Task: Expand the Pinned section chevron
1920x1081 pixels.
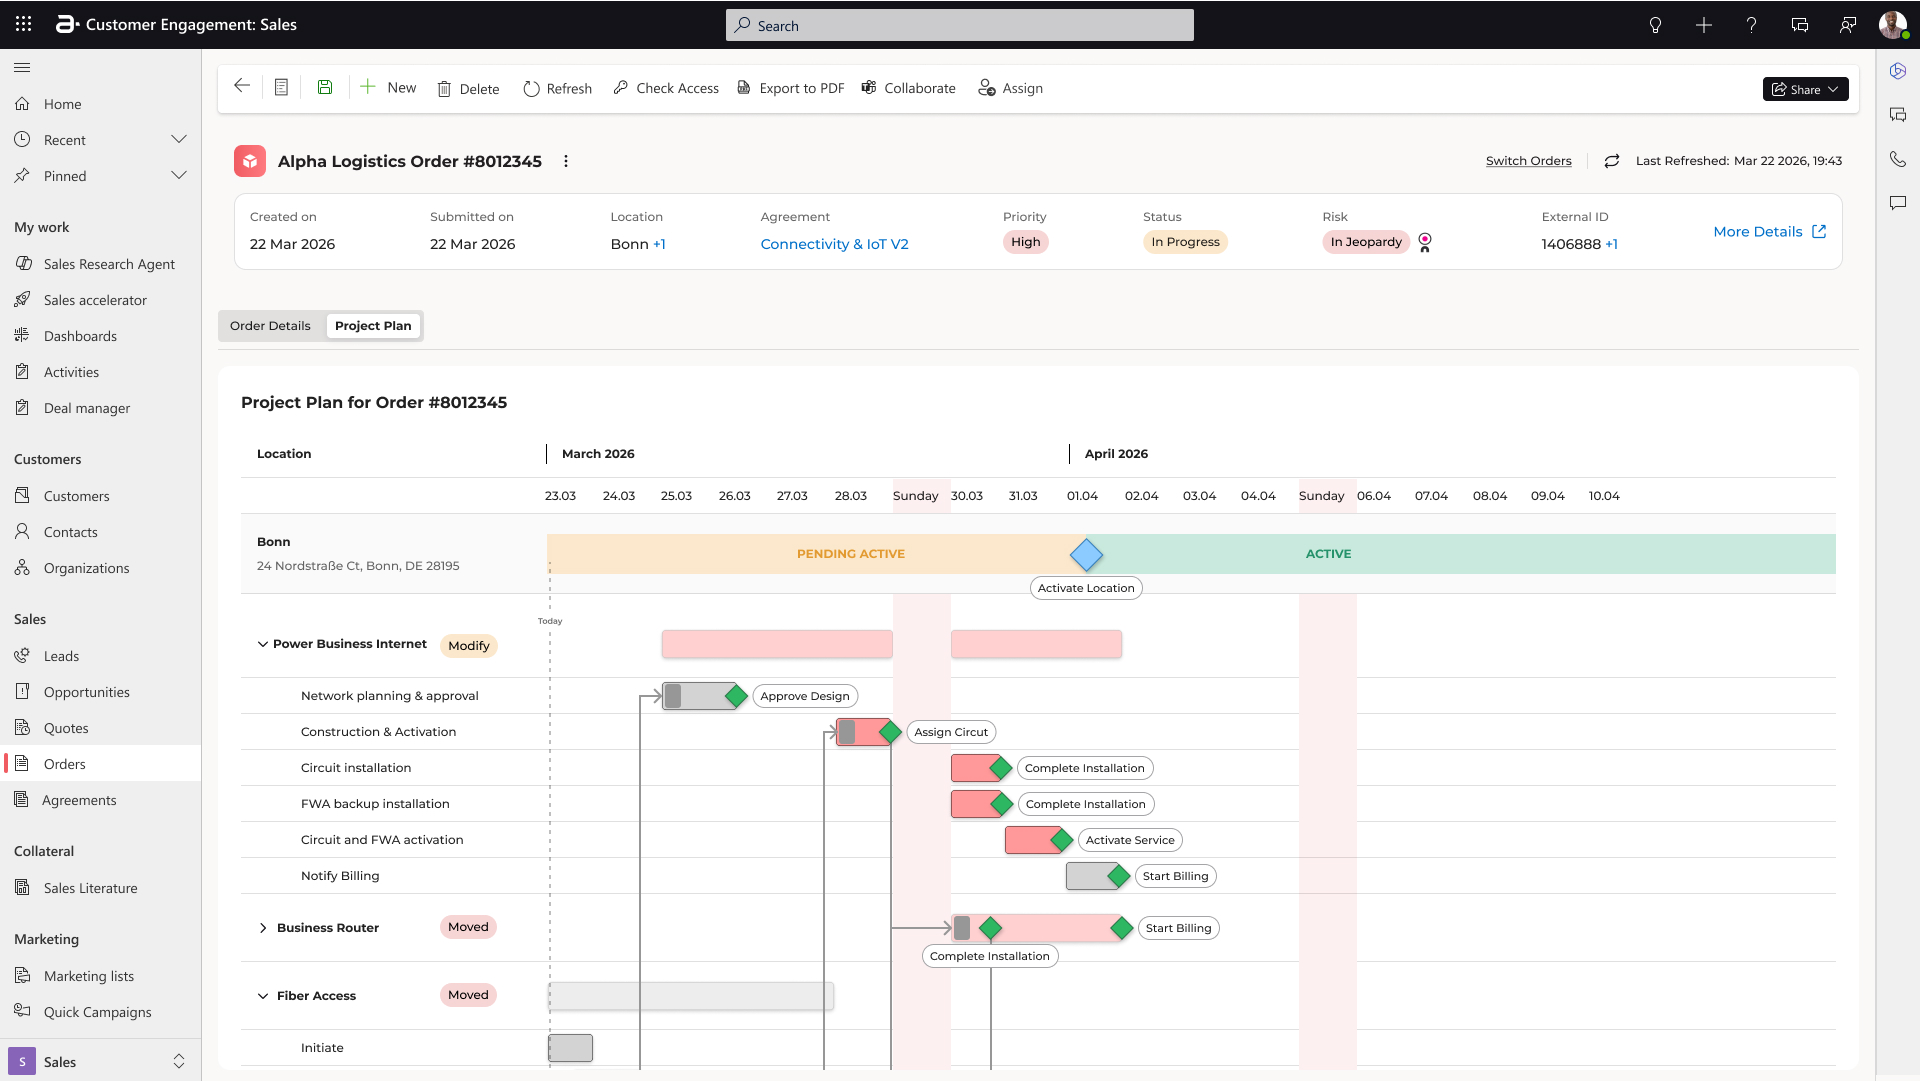Action: point(179,175)
